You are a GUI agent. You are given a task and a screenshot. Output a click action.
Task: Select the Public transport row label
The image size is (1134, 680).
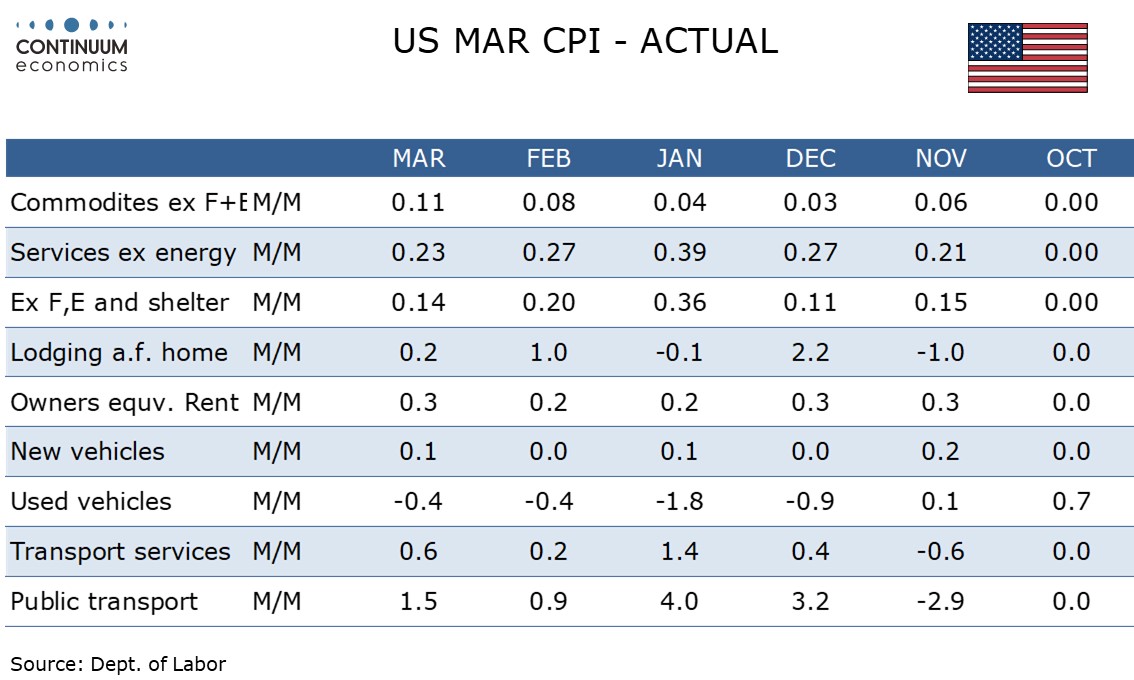tap(104, 602)
